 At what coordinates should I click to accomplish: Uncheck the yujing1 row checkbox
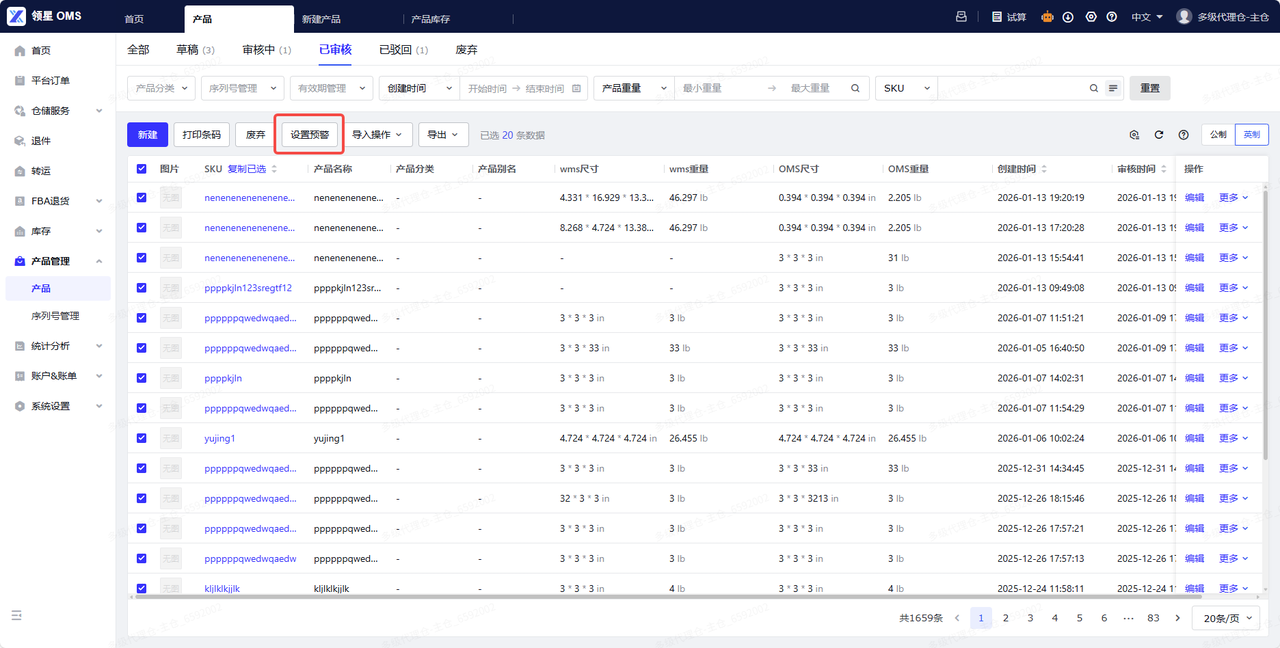click(x=141, y=438)
